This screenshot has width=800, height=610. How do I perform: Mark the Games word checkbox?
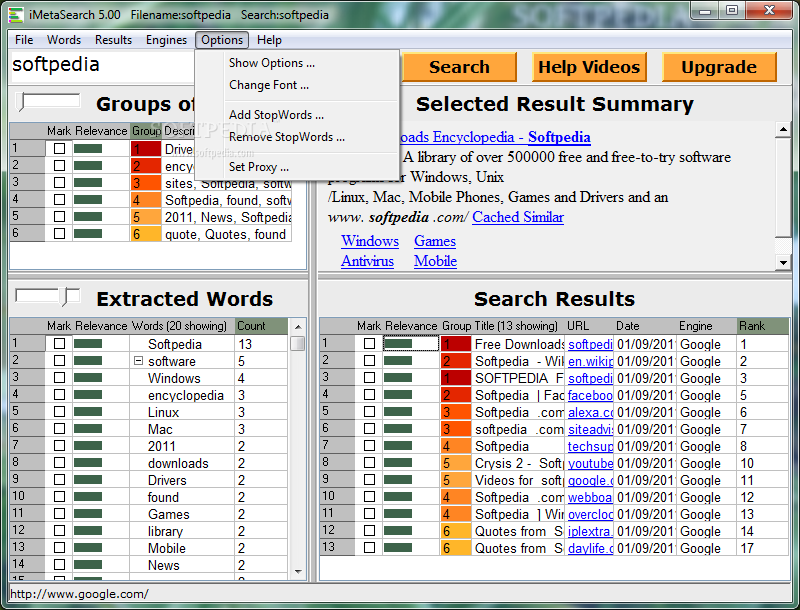60,514
